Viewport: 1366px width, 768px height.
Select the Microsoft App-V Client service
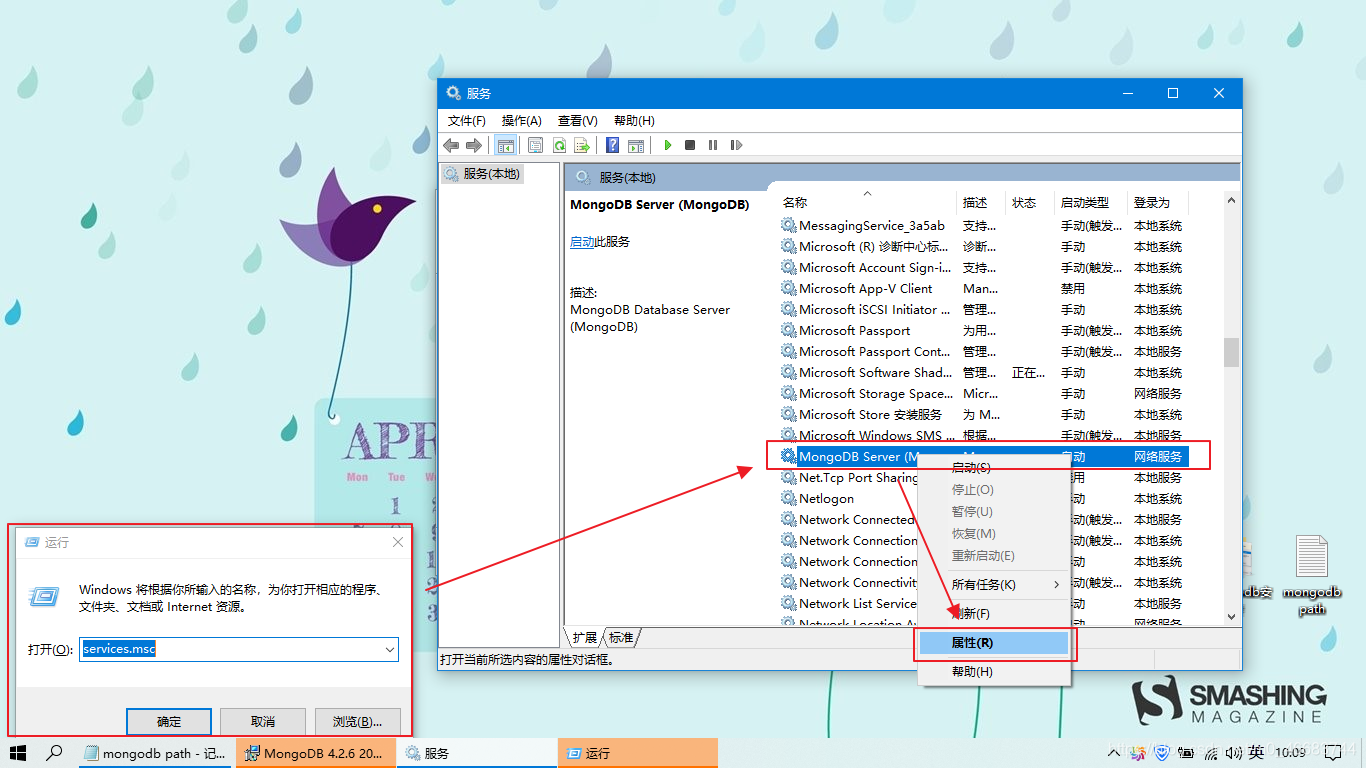point(982,289)
